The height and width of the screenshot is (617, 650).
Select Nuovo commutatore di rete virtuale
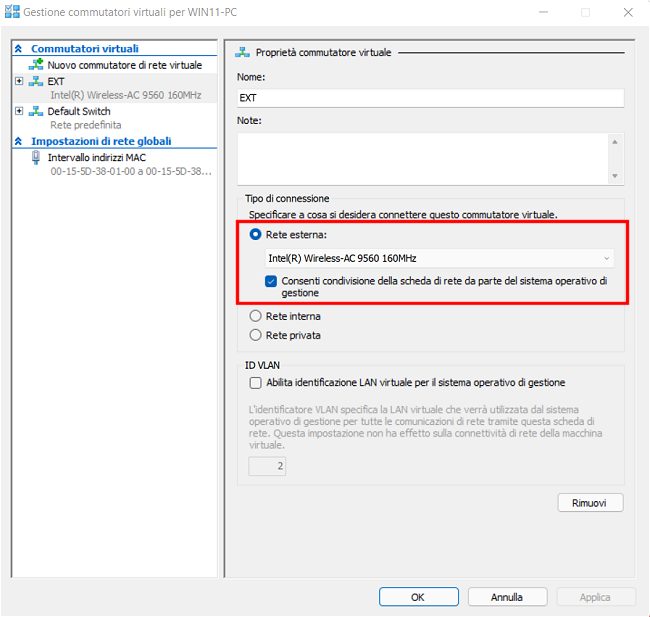pyautogui.click(x=124, y=65)
